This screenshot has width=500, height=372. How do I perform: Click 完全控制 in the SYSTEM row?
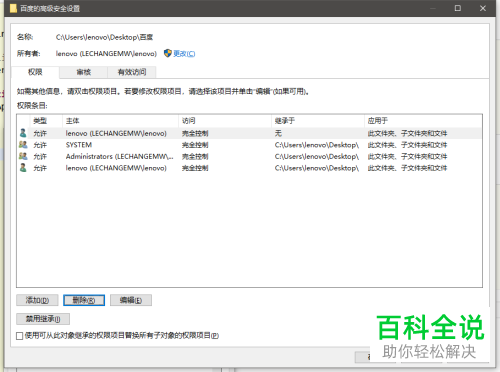(x=195, y=145)
